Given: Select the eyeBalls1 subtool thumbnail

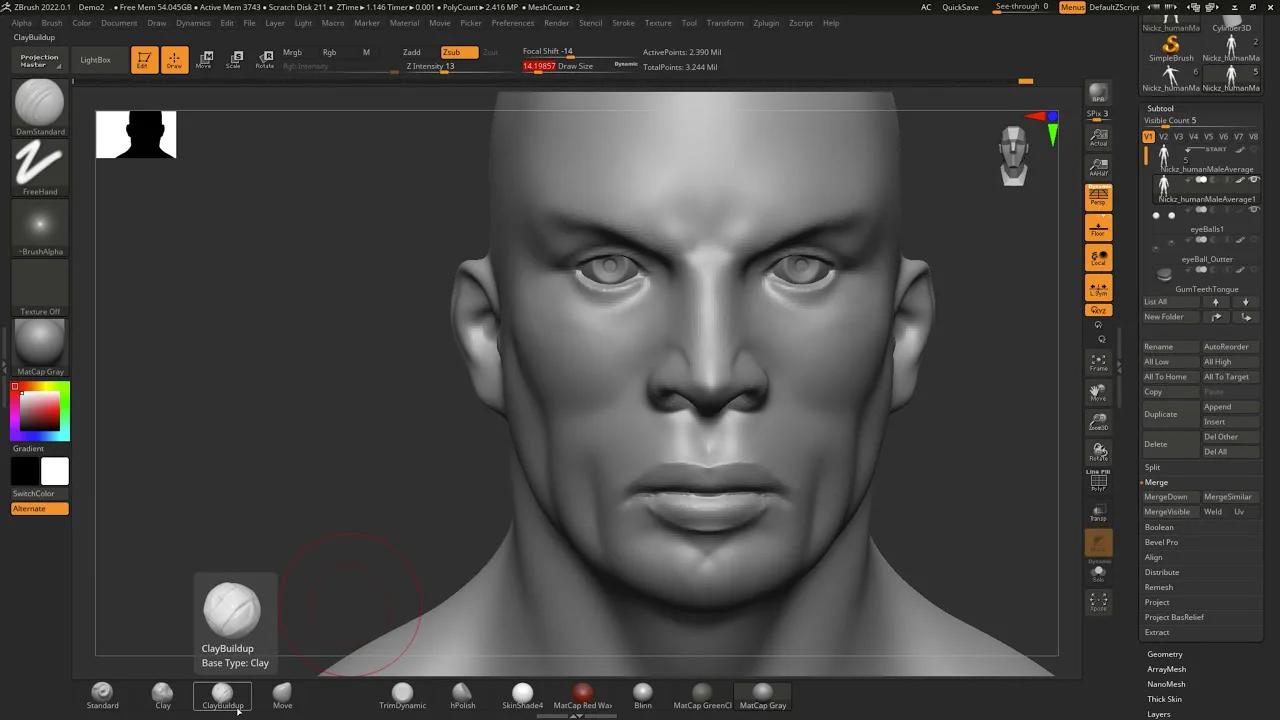Looking at the screenshot, I should [1163, 215].
